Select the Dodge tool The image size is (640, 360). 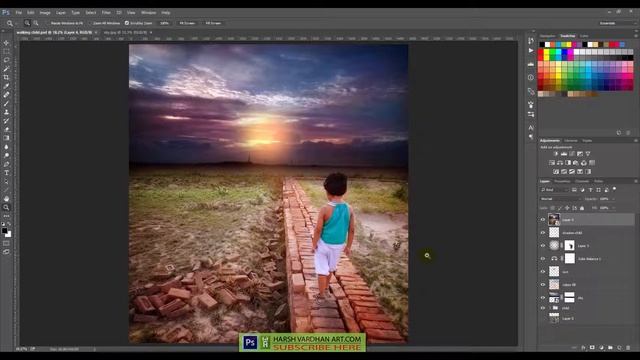[x=6, y=156]
